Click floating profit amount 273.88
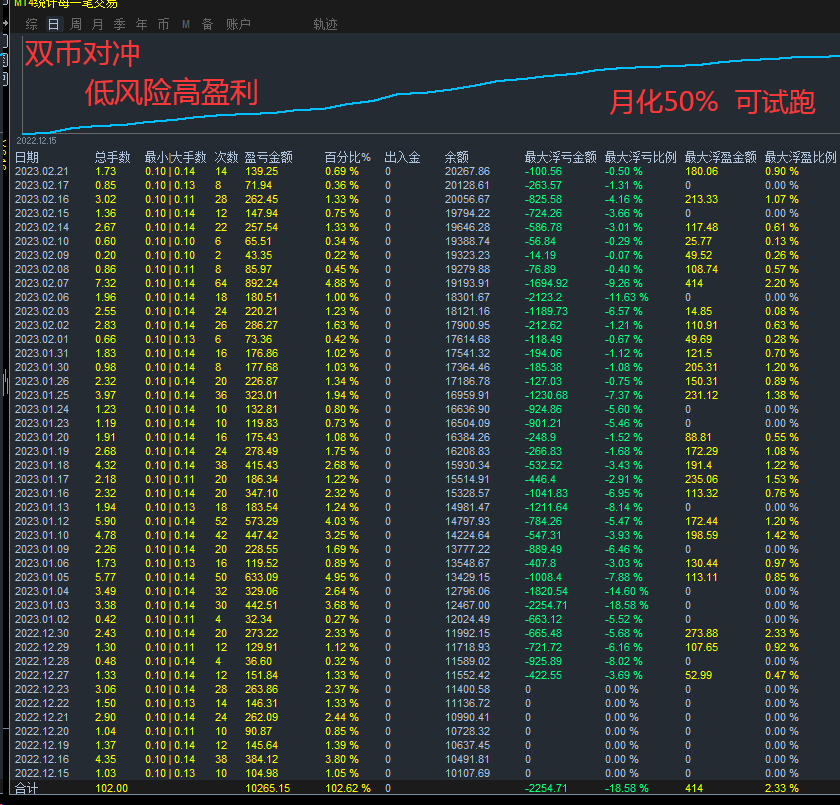Image resolution: width=840 pixels, height=805 pixels. tap(701, 633)
